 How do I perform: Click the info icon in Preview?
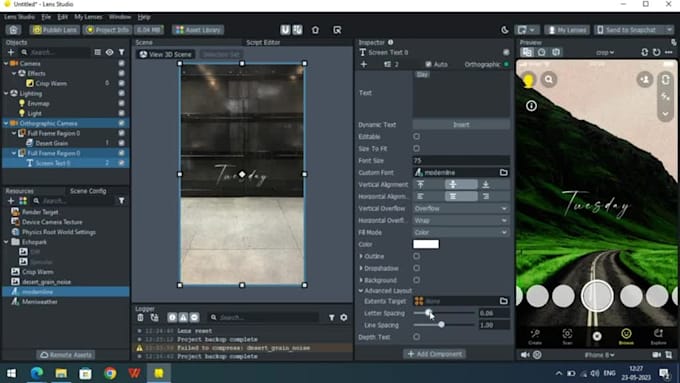pyautogui.click(x=531, y=105)
